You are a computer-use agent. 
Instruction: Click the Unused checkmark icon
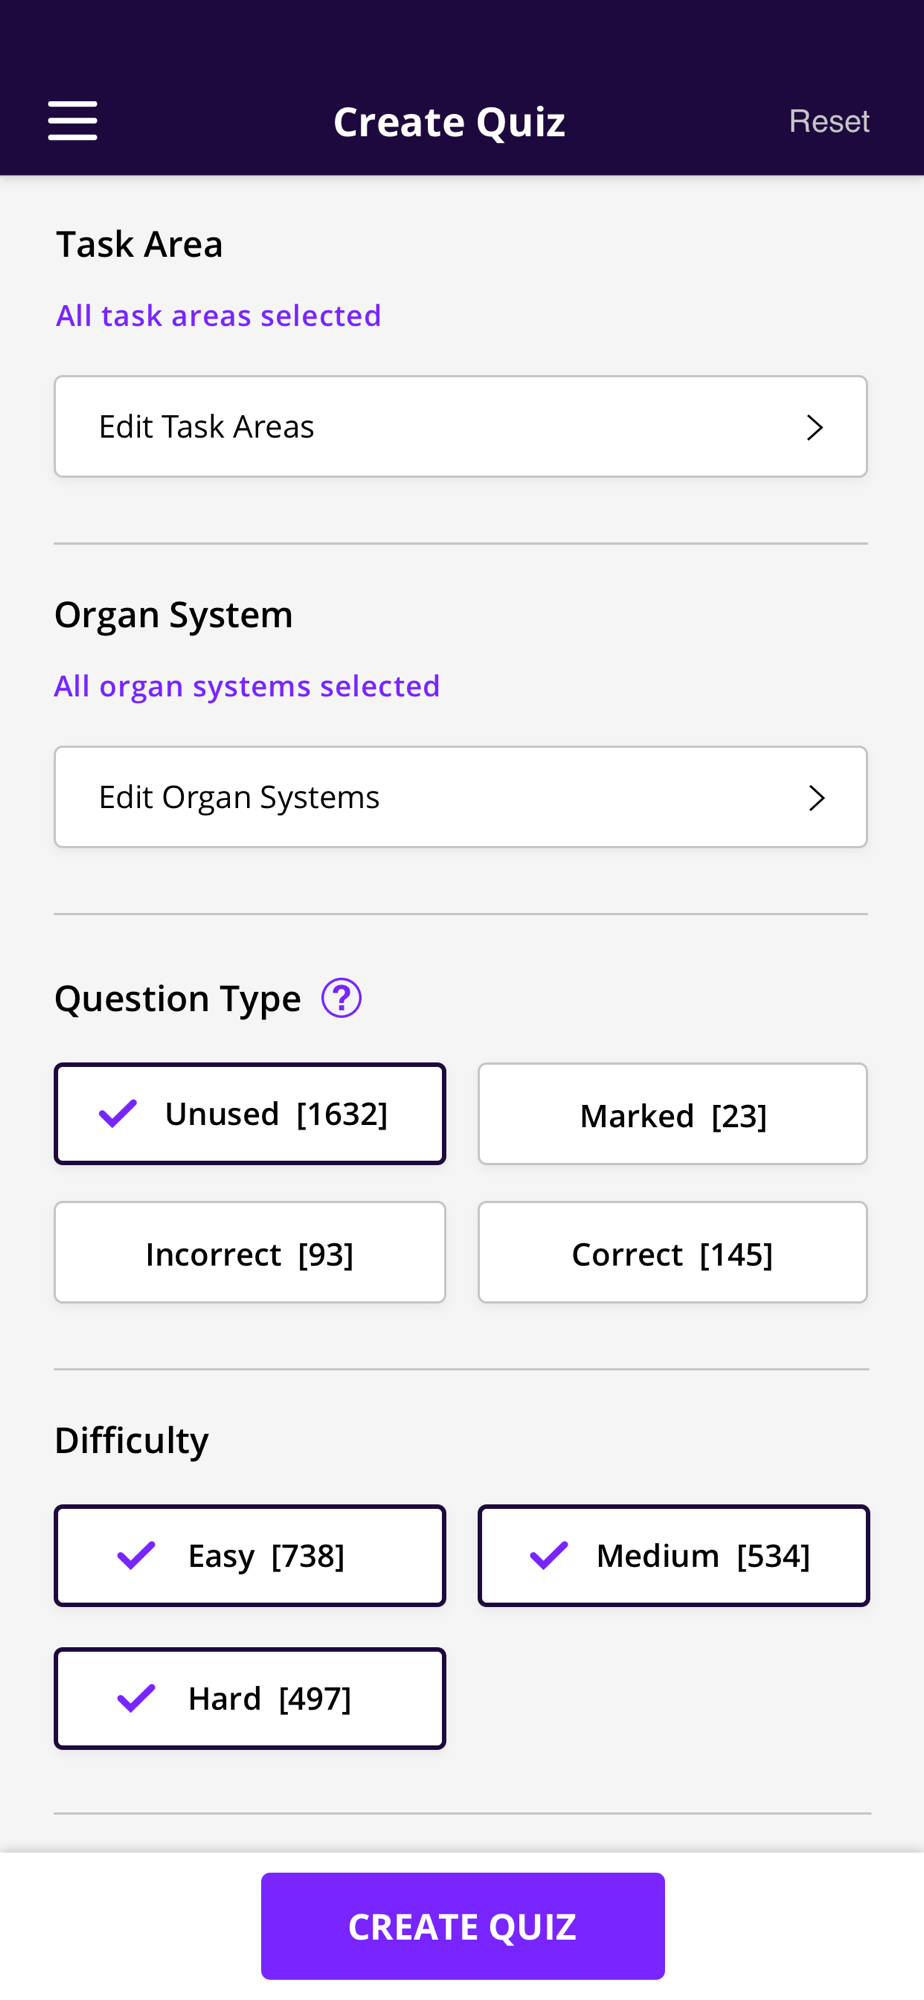coord(118,1113)
